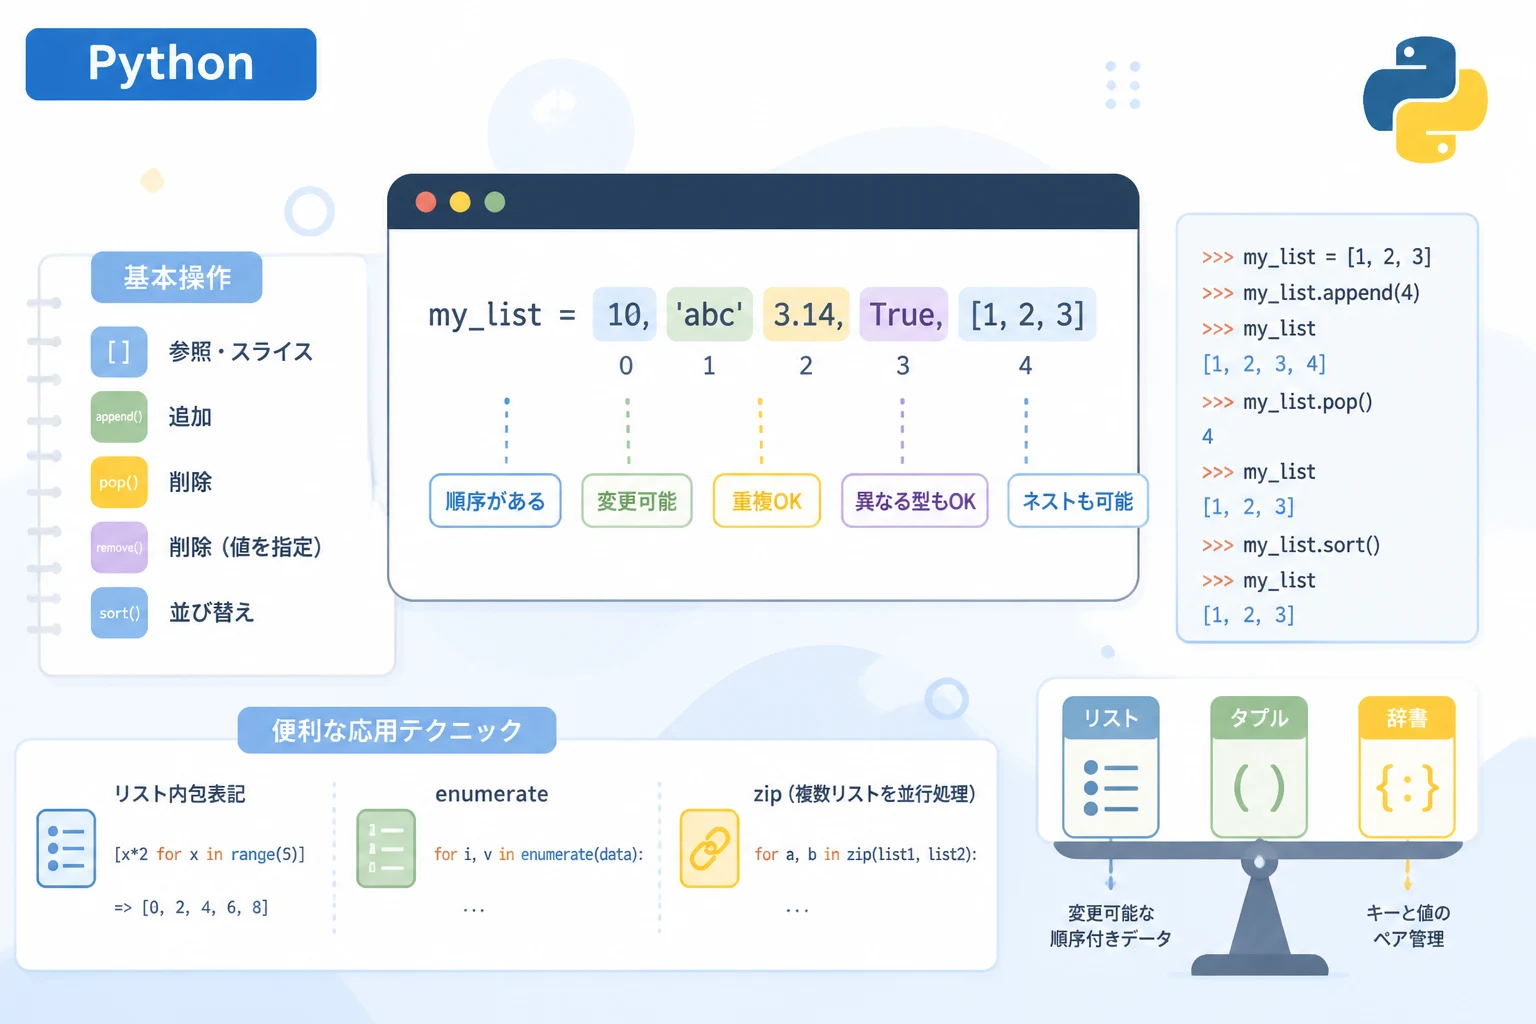
Task: Click the nested [1, 2, 3] element chip
Action: pyautogui.click(x=1027, y=315)
